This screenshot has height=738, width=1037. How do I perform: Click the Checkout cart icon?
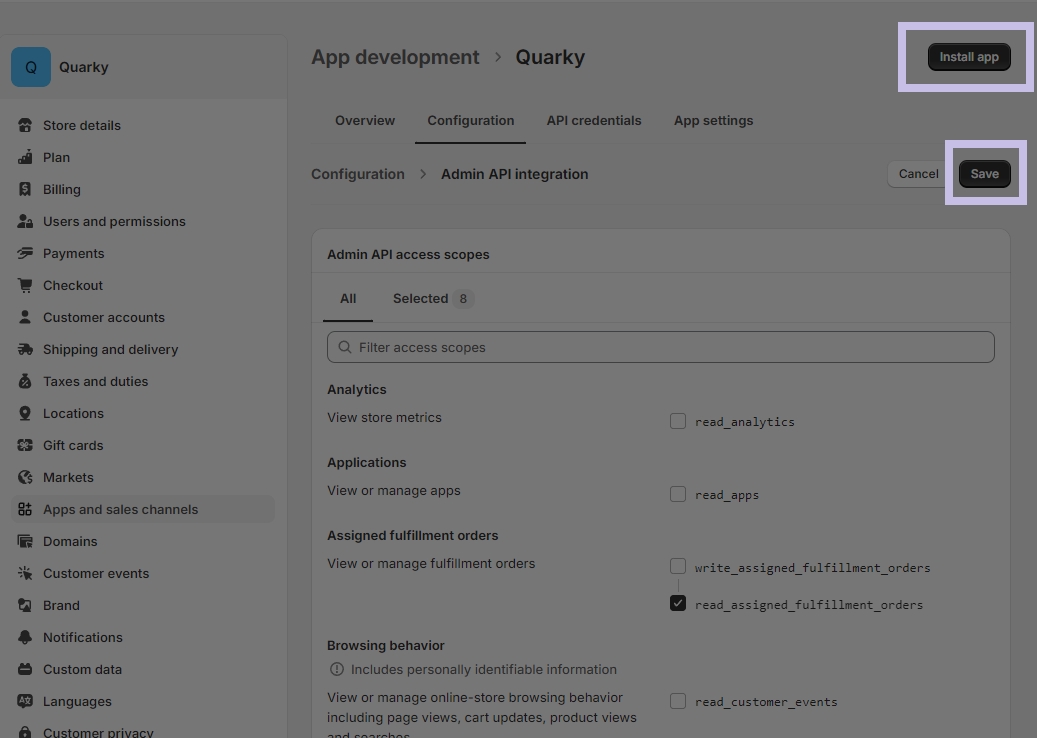25,285
